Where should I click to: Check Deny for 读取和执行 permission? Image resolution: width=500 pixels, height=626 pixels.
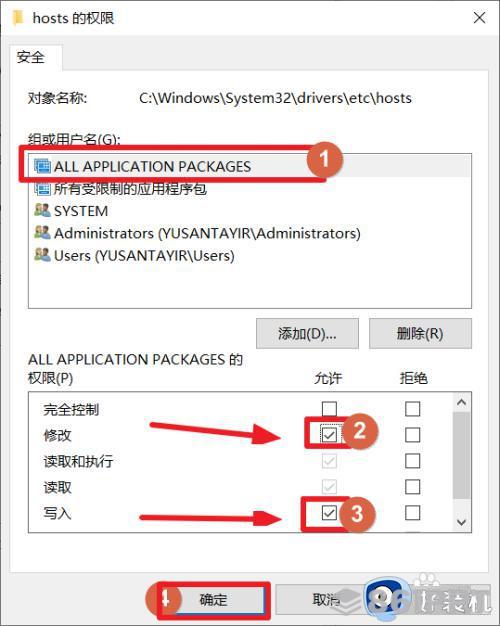[413, 461]
